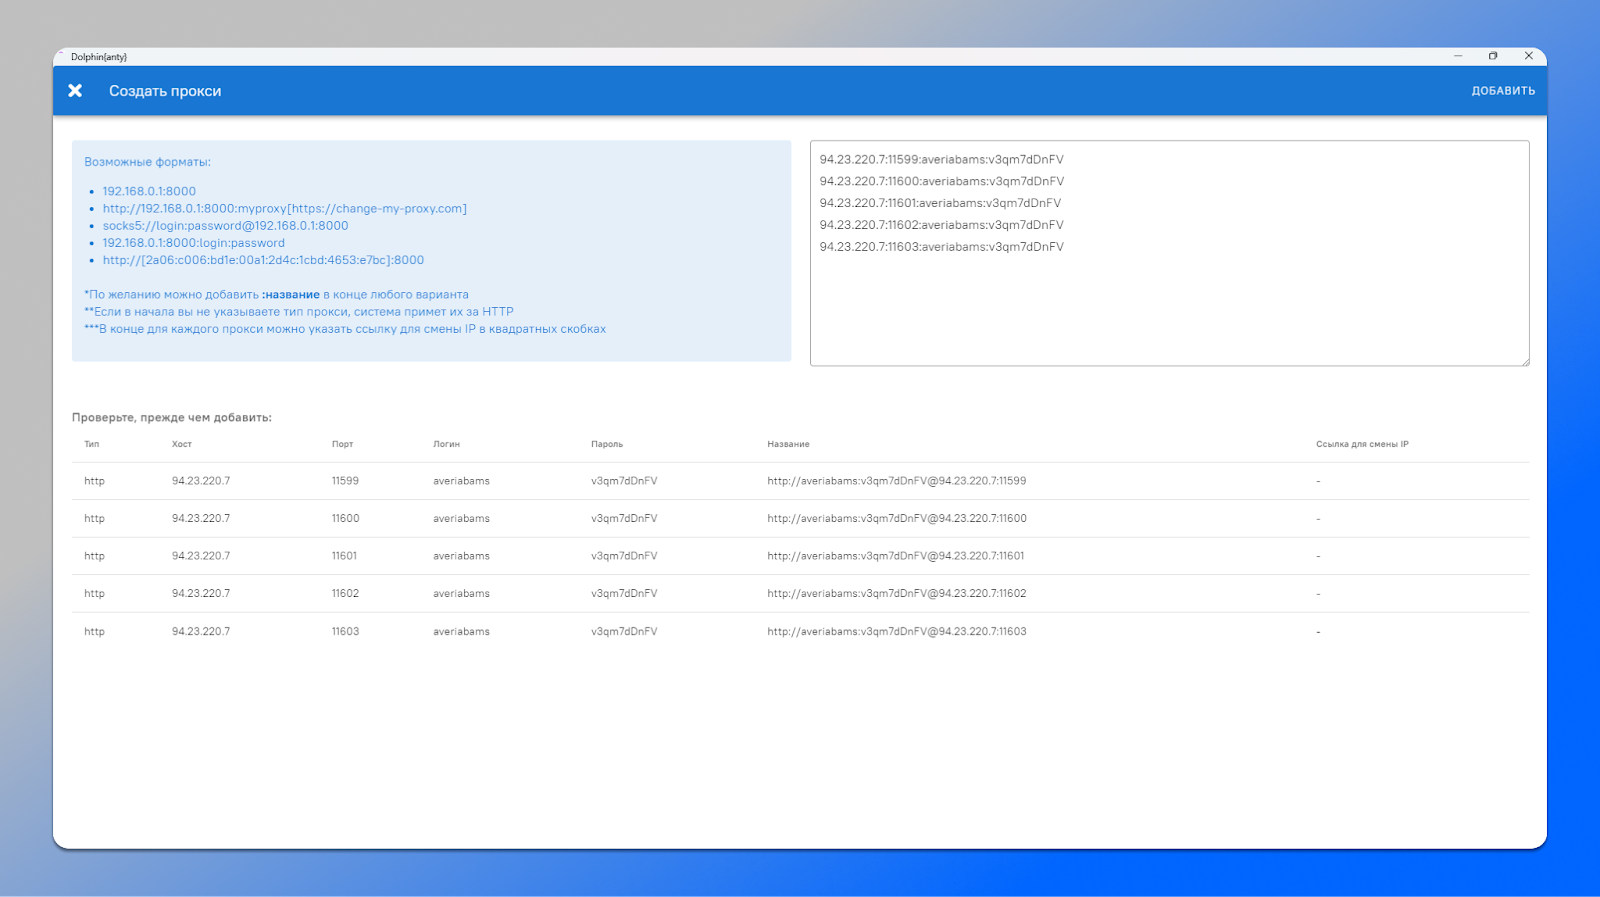Click the ДОБАВИТЬ button

1503,91
